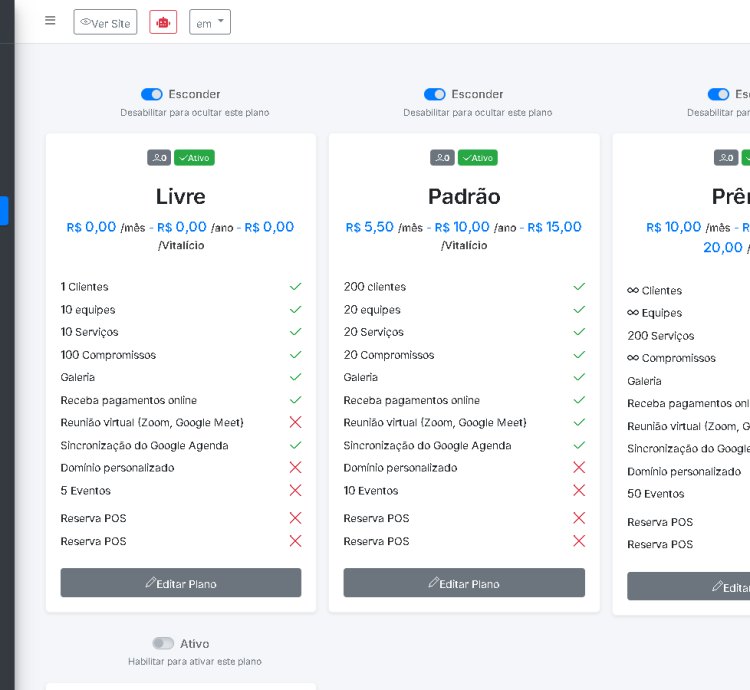
Task: Enable the Ativo switch below Livre plan
Action: tap(163, 643)
